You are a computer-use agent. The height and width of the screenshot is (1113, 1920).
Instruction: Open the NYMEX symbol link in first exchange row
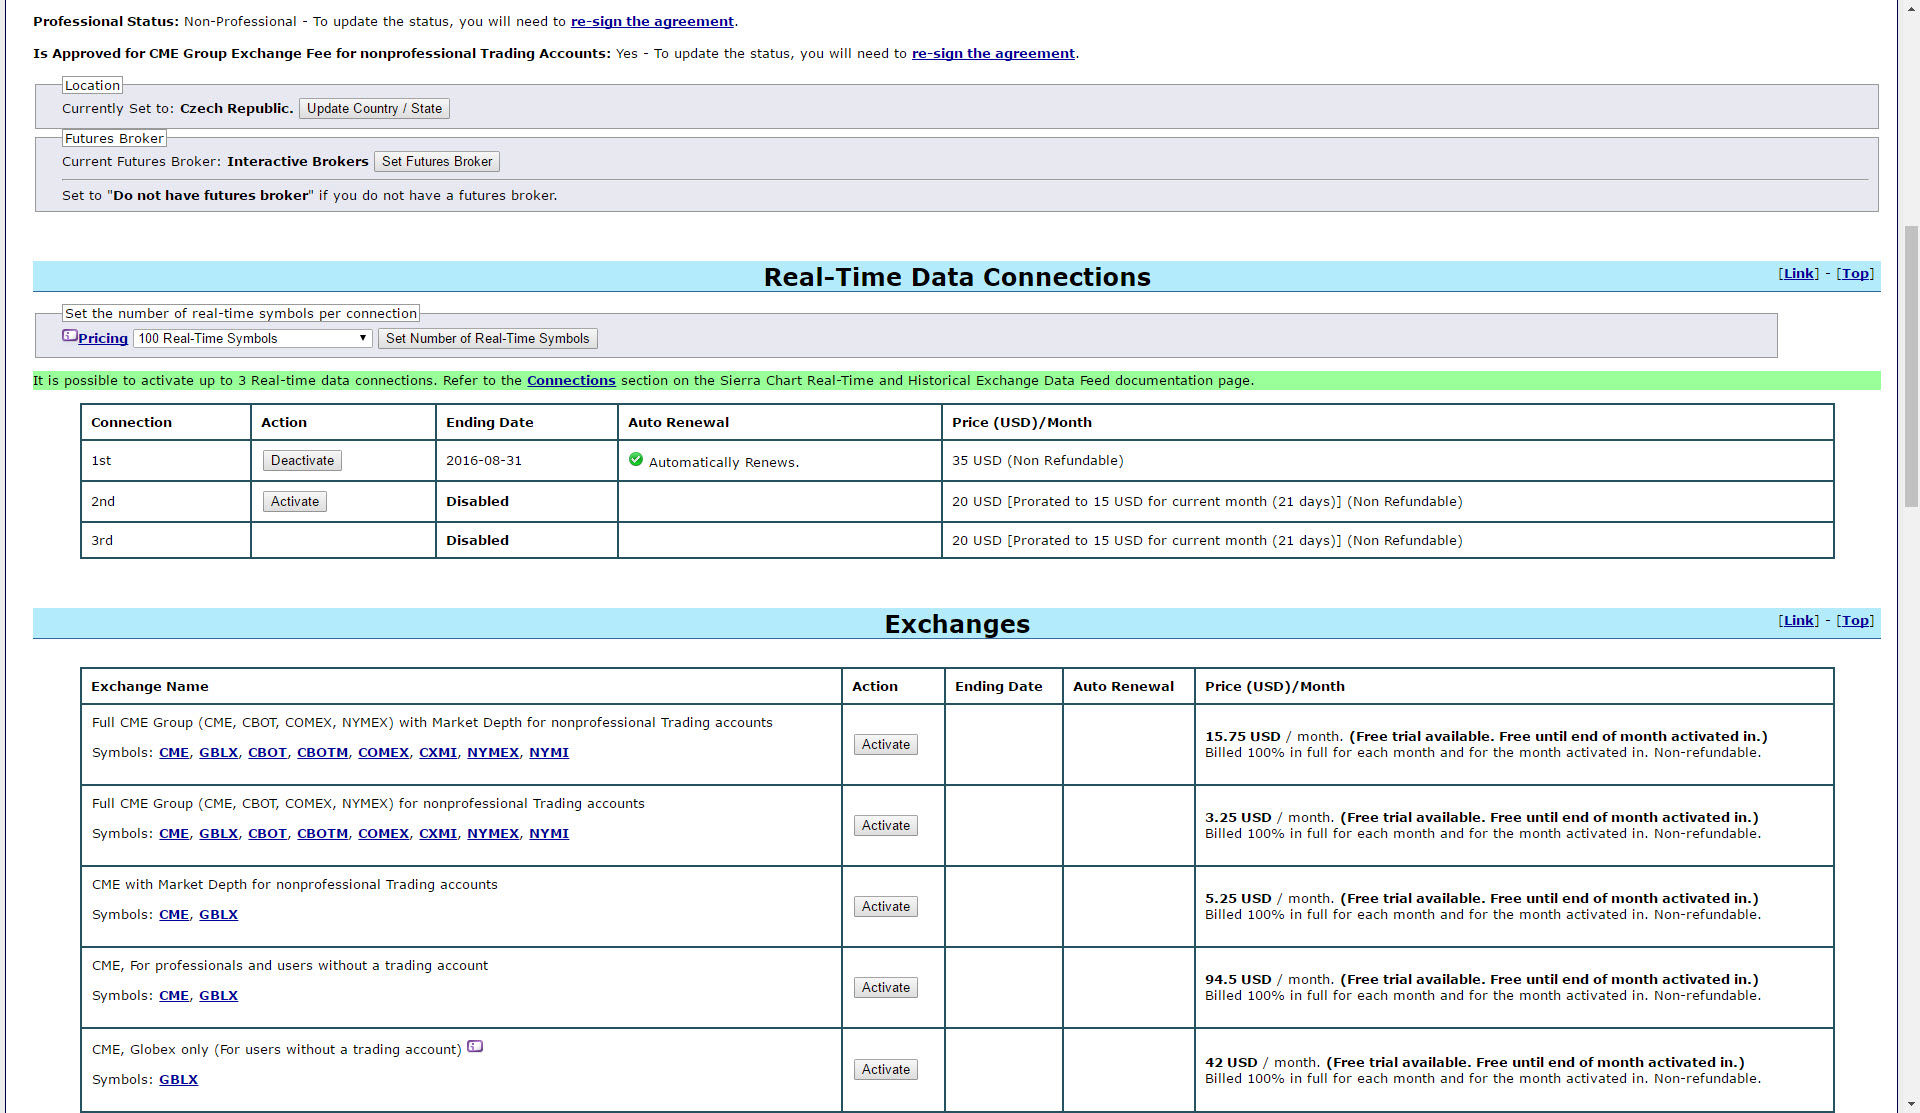coord(492,753)
